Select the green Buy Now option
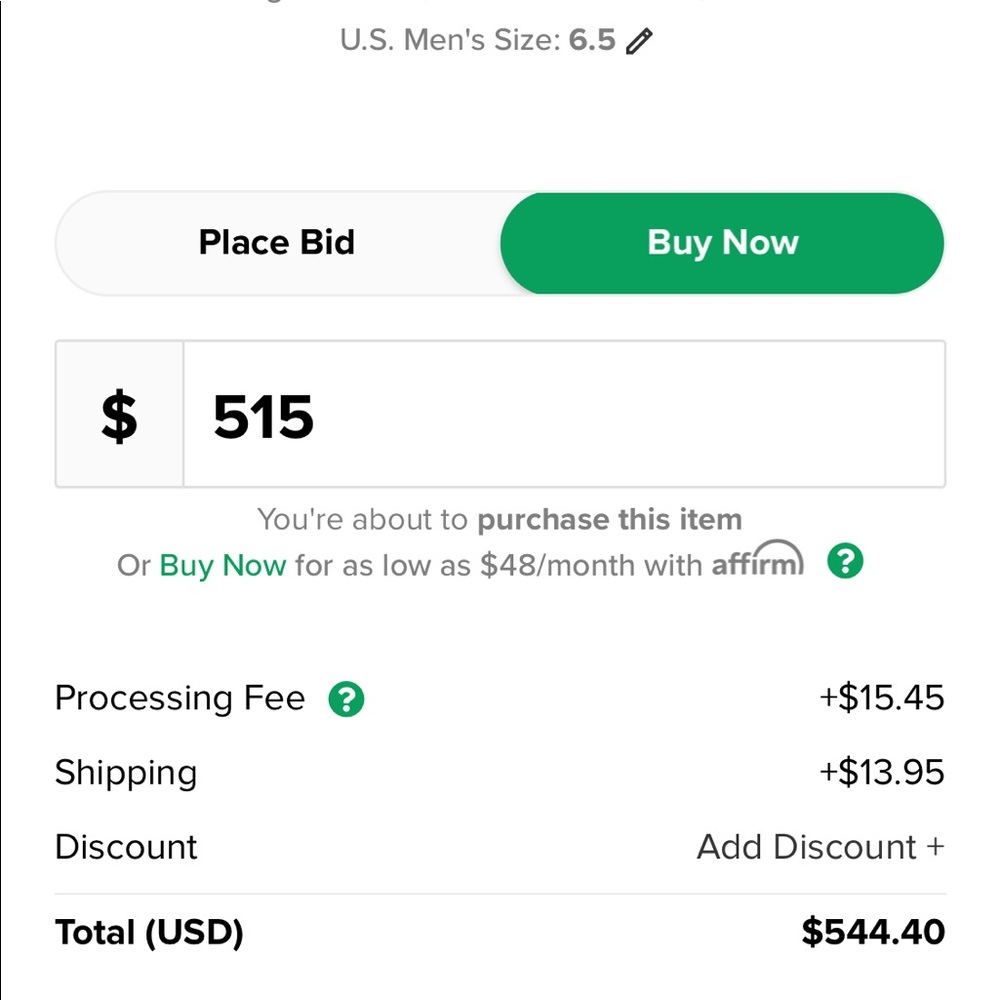 (722, 243)
